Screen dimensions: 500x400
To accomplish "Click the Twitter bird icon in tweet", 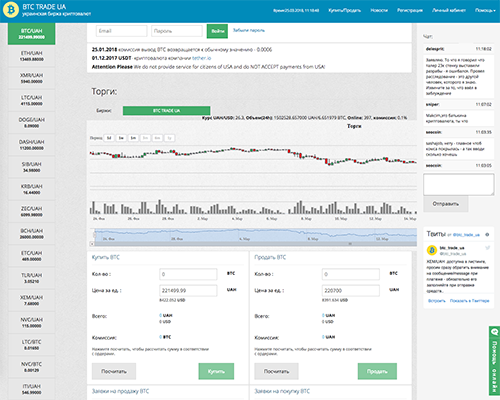I will pos(488,248).
